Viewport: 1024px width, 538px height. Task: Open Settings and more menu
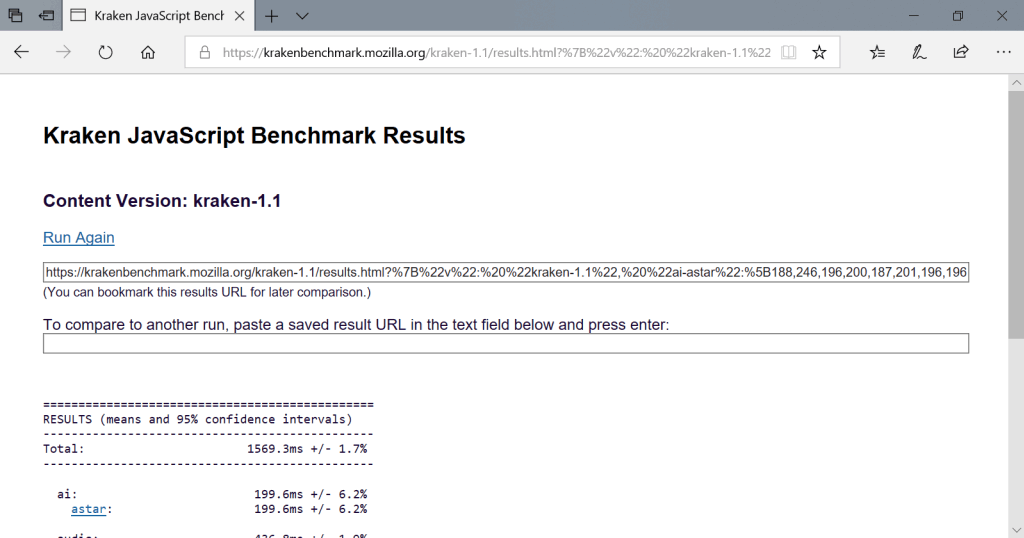(1003, 52)
